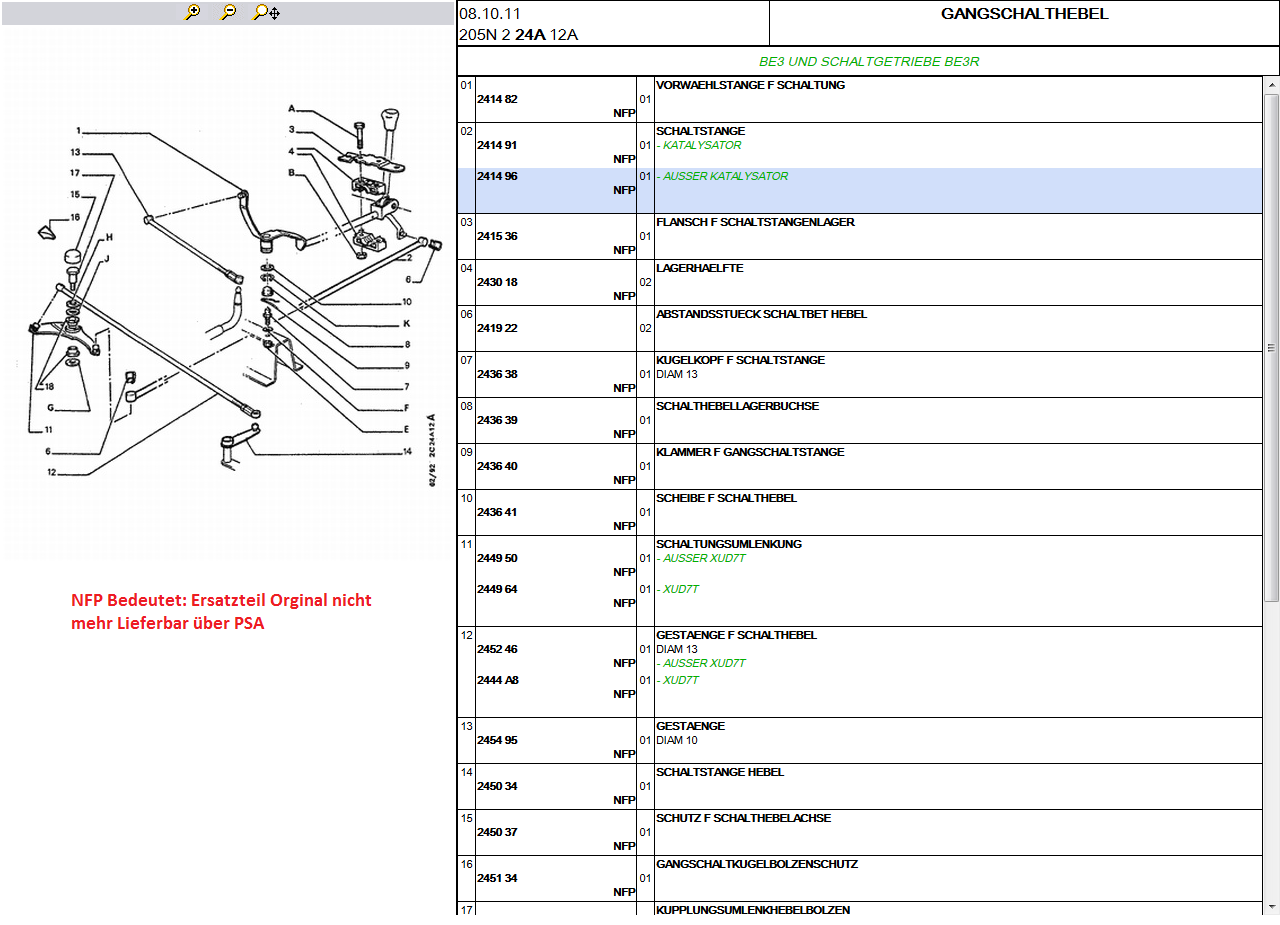
Task: Select the zoom-and-pan magnifier tool
Action: [266, 12]
